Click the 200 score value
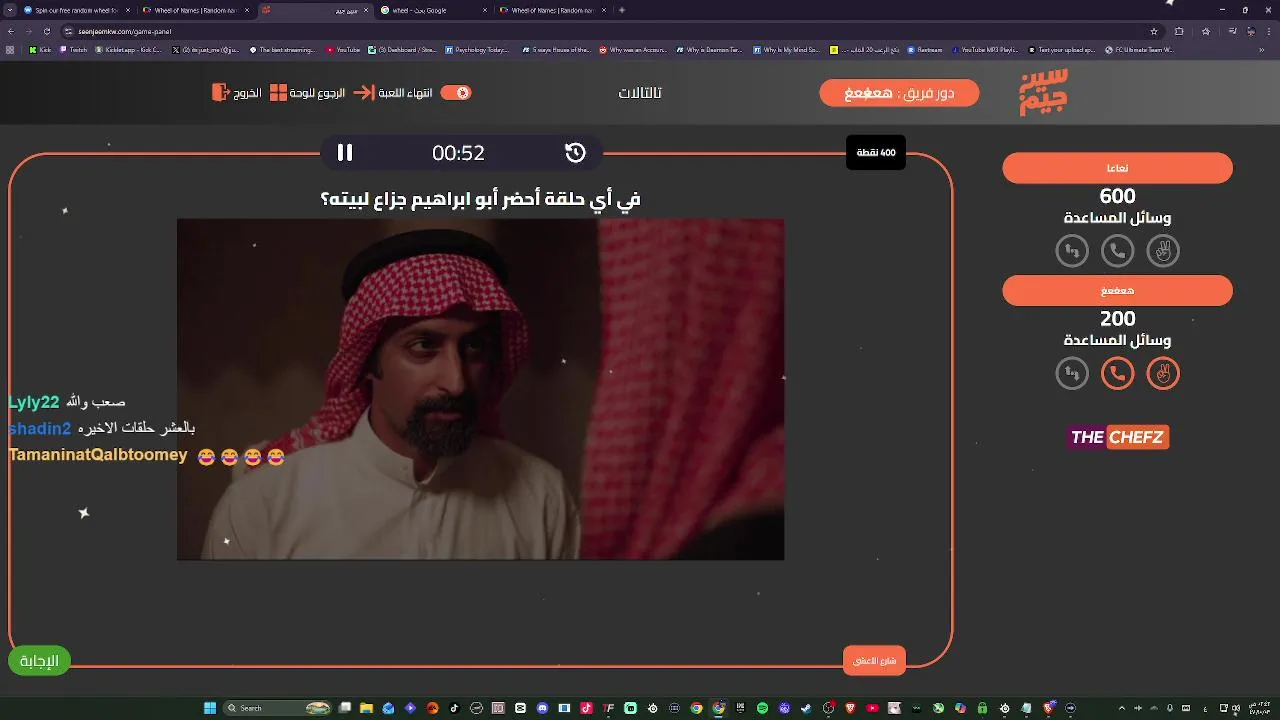This screenshot has width=1280, height=720. pyautogui.click(x=1118, y=319)
